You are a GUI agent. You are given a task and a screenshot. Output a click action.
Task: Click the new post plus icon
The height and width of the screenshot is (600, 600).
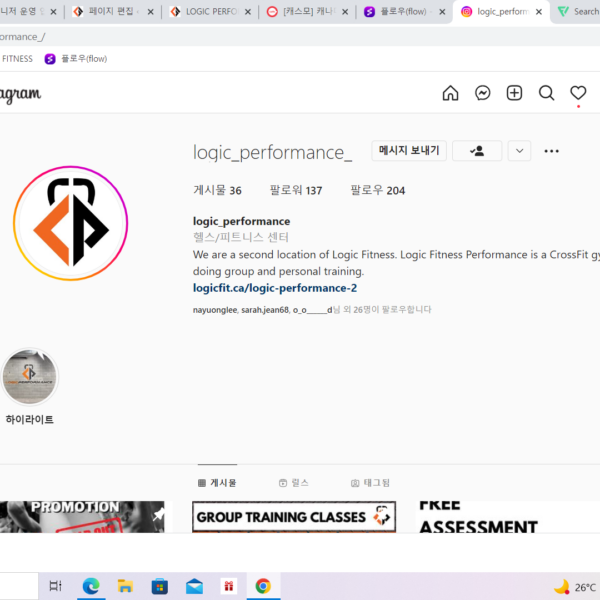click(514, 93)
